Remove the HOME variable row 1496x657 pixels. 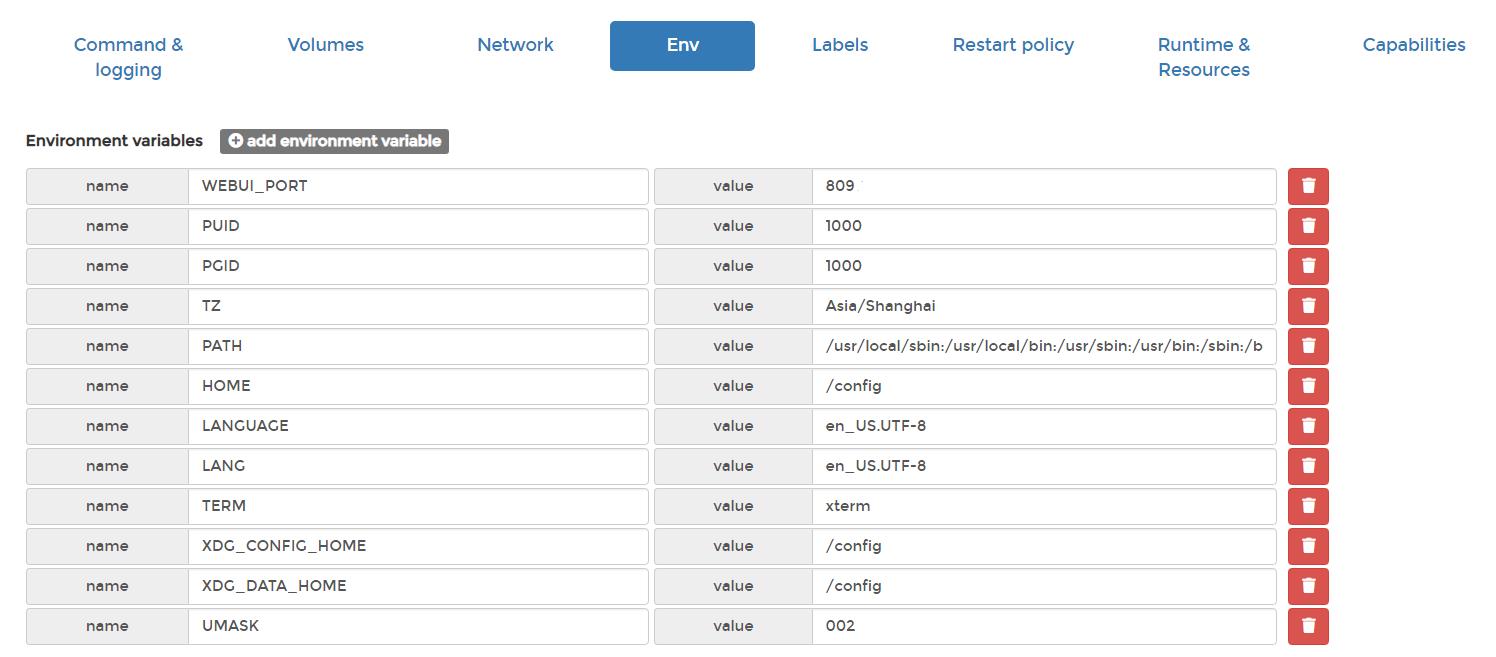click(x=1307, y=386)
